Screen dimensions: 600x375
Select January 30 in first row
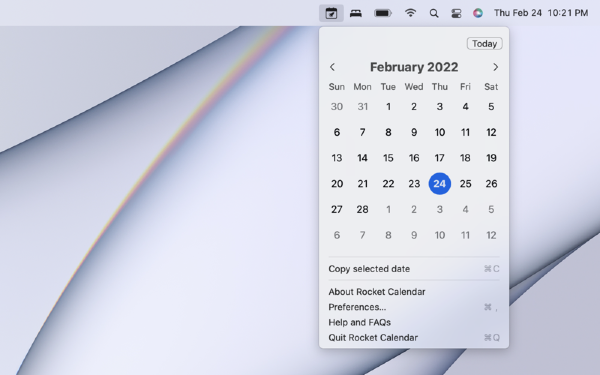(337, 107)
